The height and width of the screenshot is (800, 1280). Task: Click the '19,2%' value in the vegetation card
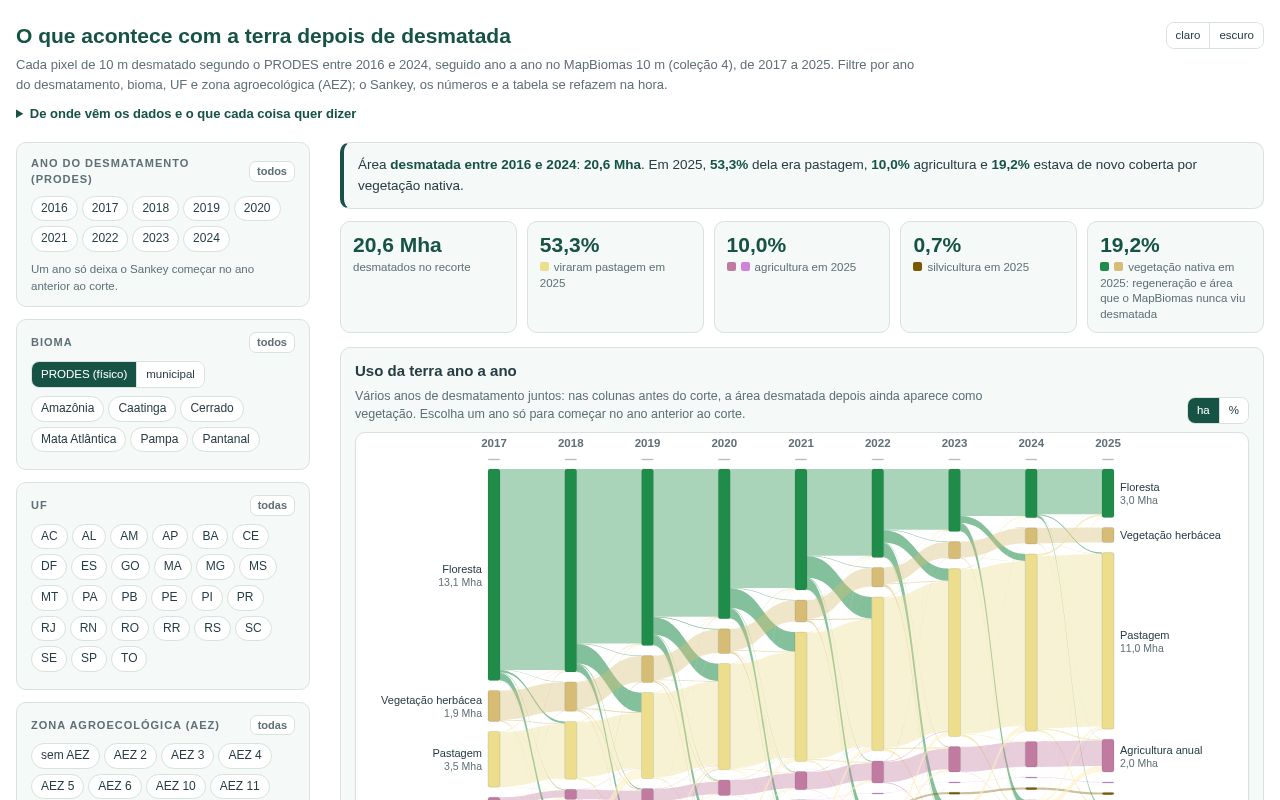click(1130, 245)
